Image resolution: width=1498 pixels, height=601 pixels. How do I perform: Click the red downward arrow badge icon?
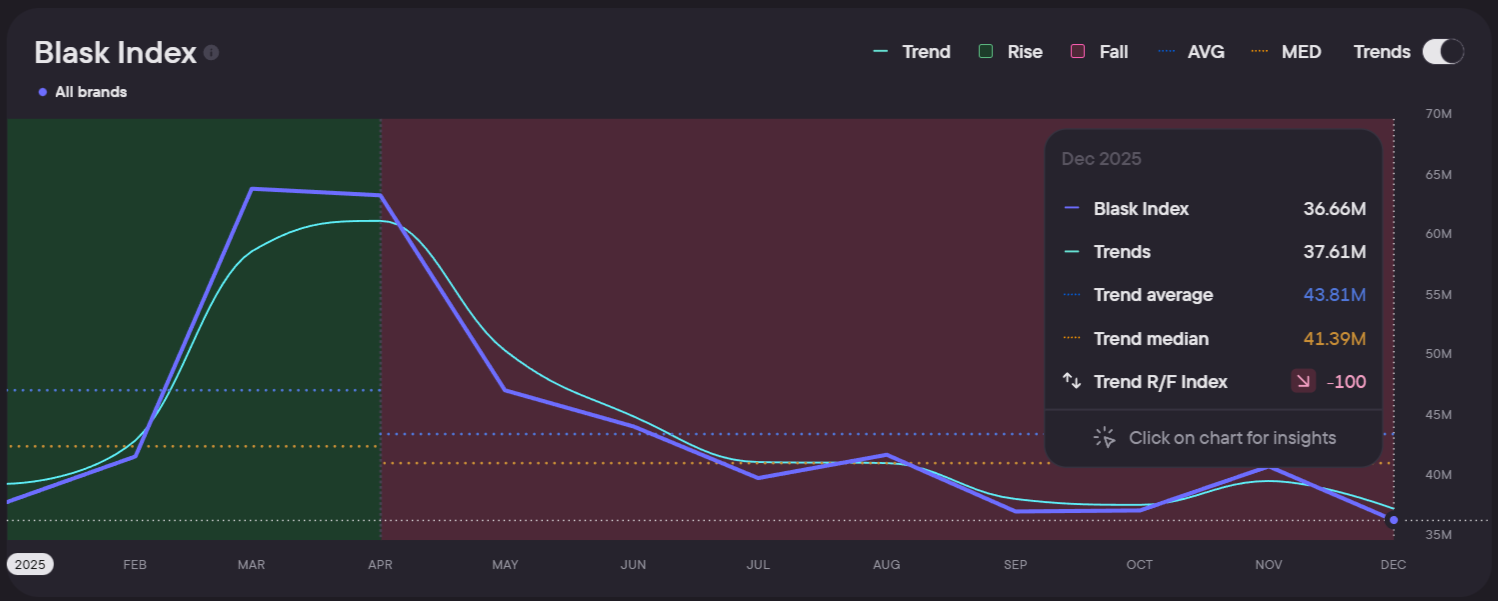click(1303, 381)
